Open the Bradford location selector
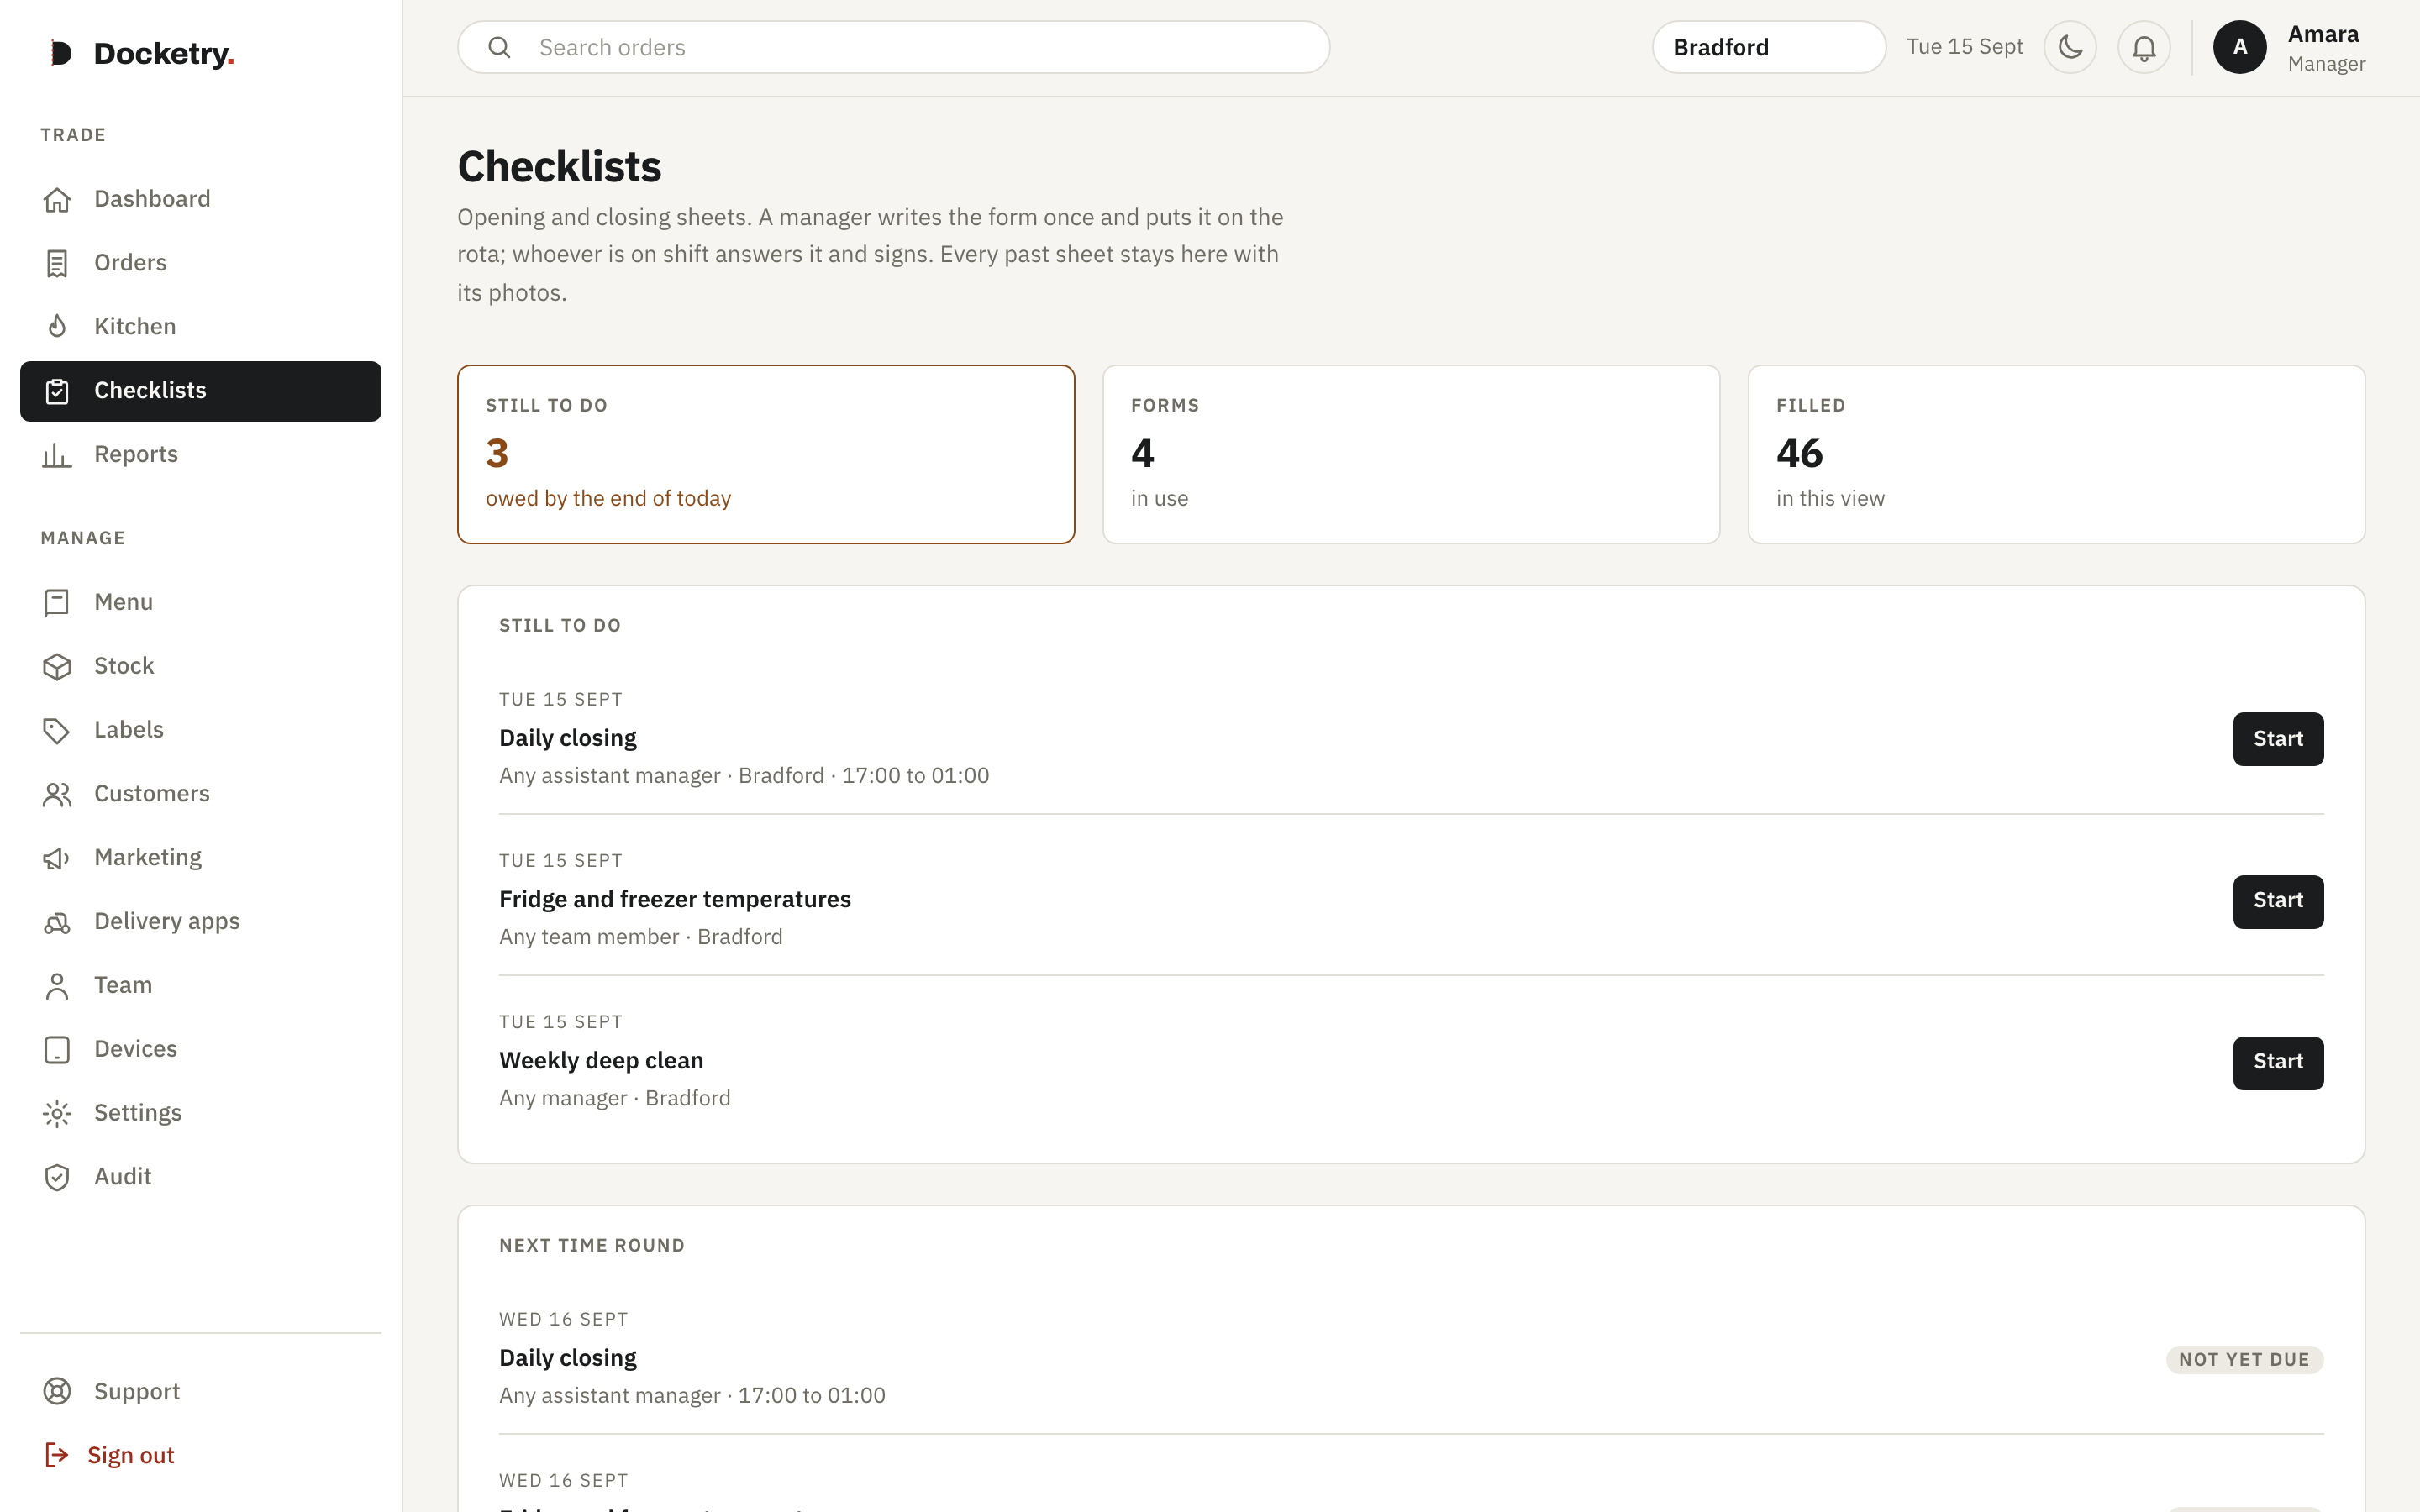2420x1512 pixels. click(x=1769, y=47)
